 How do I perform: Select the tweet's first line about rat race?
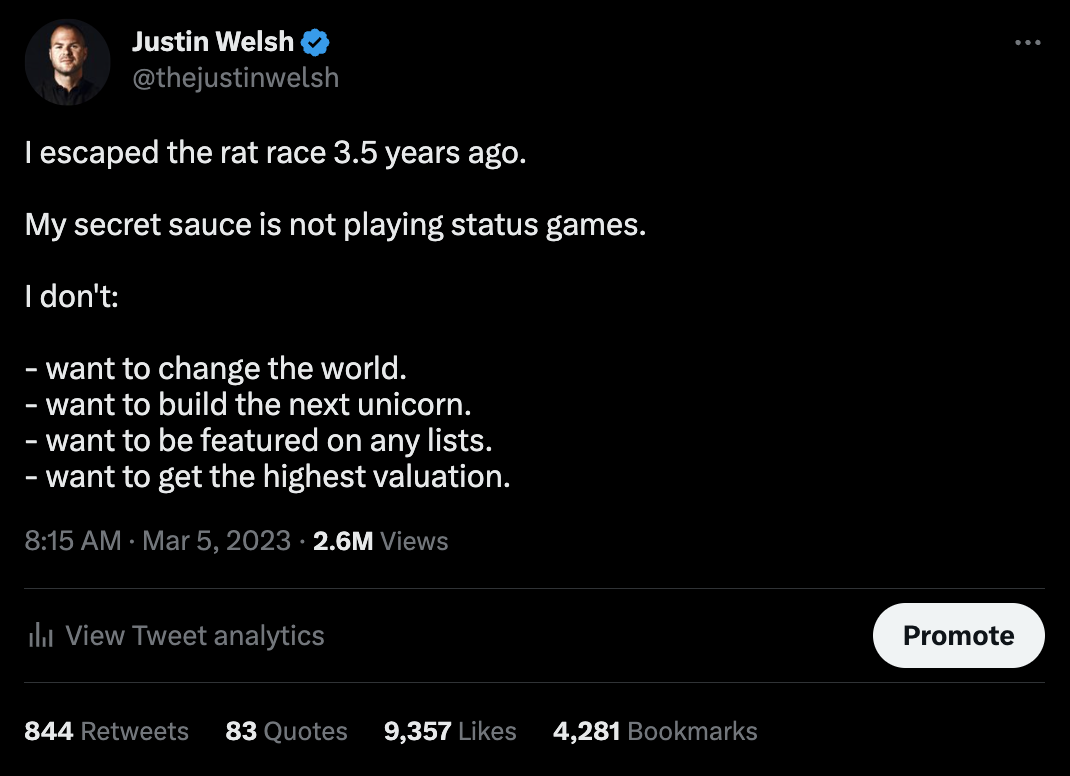click(x=276, y=152)
